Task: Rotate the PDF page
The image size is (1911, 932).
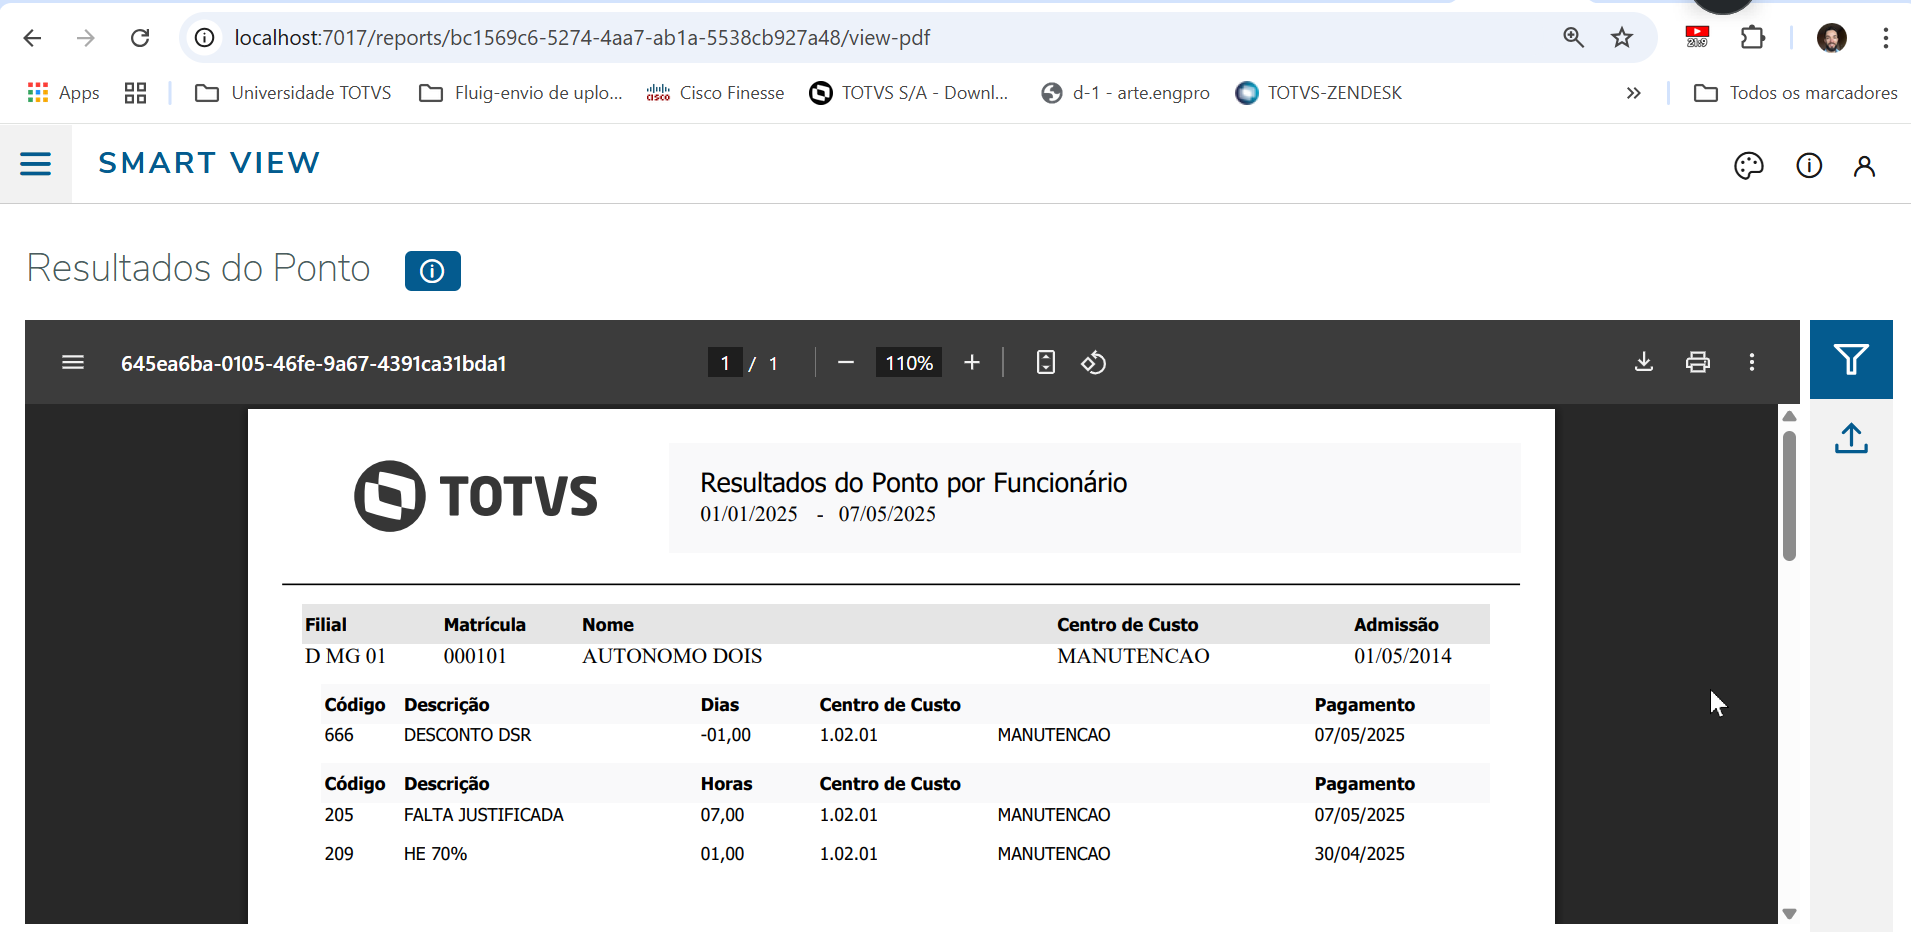Action: tap(1093, 362)
